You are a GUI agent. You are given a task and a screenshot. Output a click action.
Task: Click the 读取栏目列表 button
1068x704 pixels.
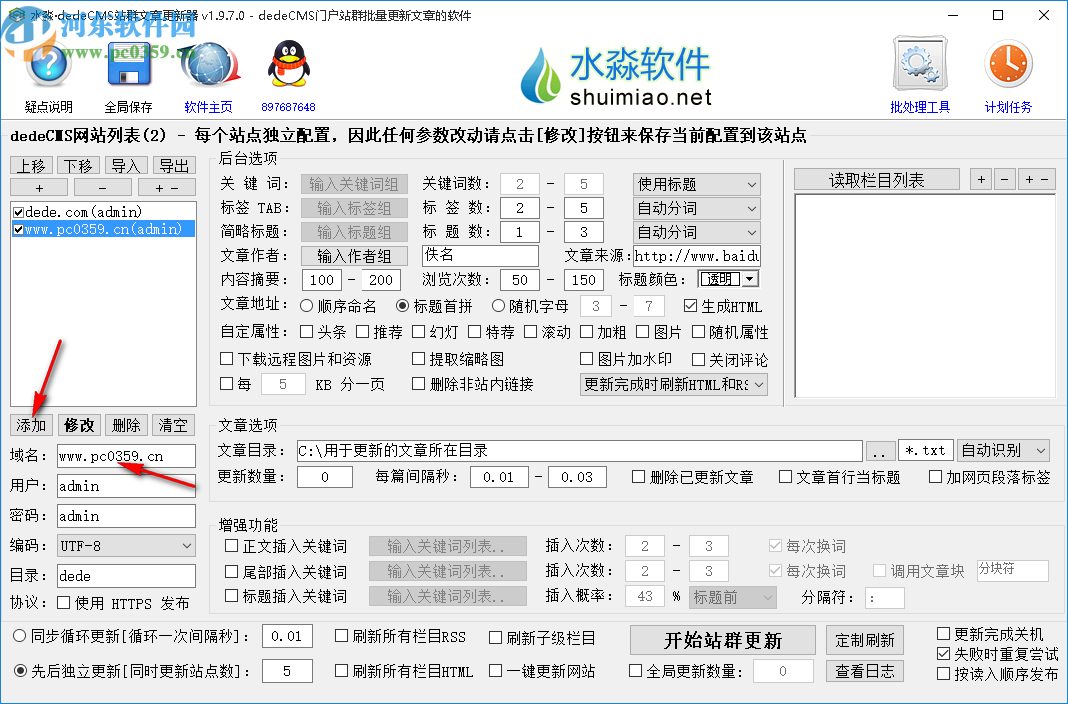coord(875,179)
